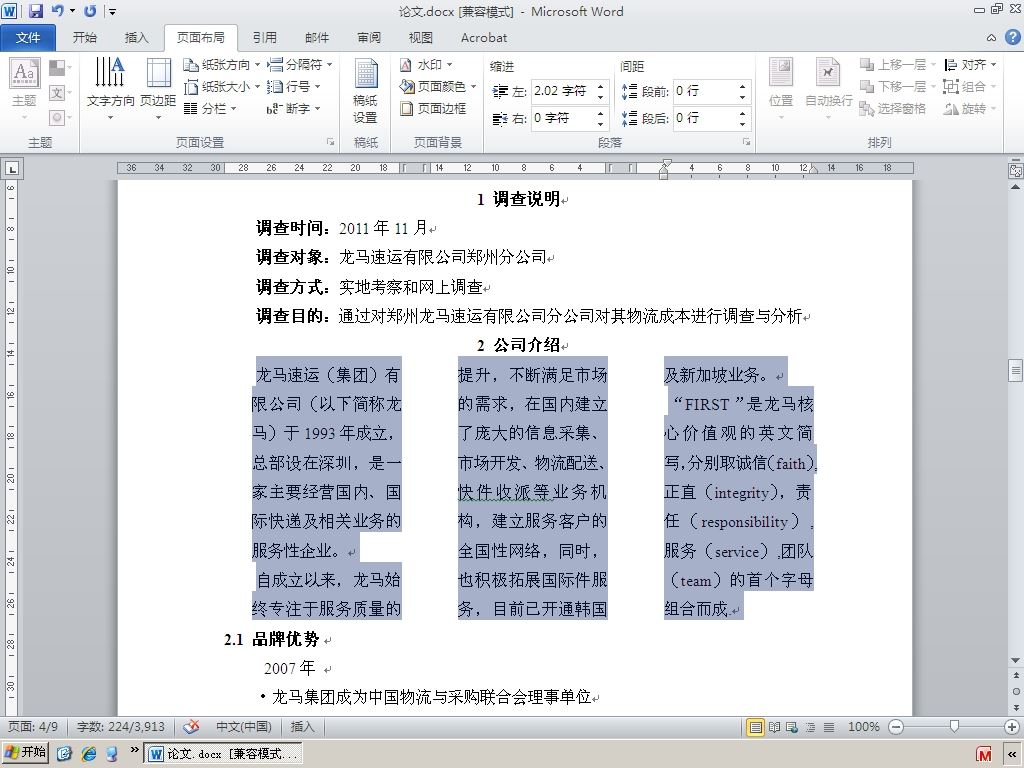Click the spelling check status icon

pos(191,726)
